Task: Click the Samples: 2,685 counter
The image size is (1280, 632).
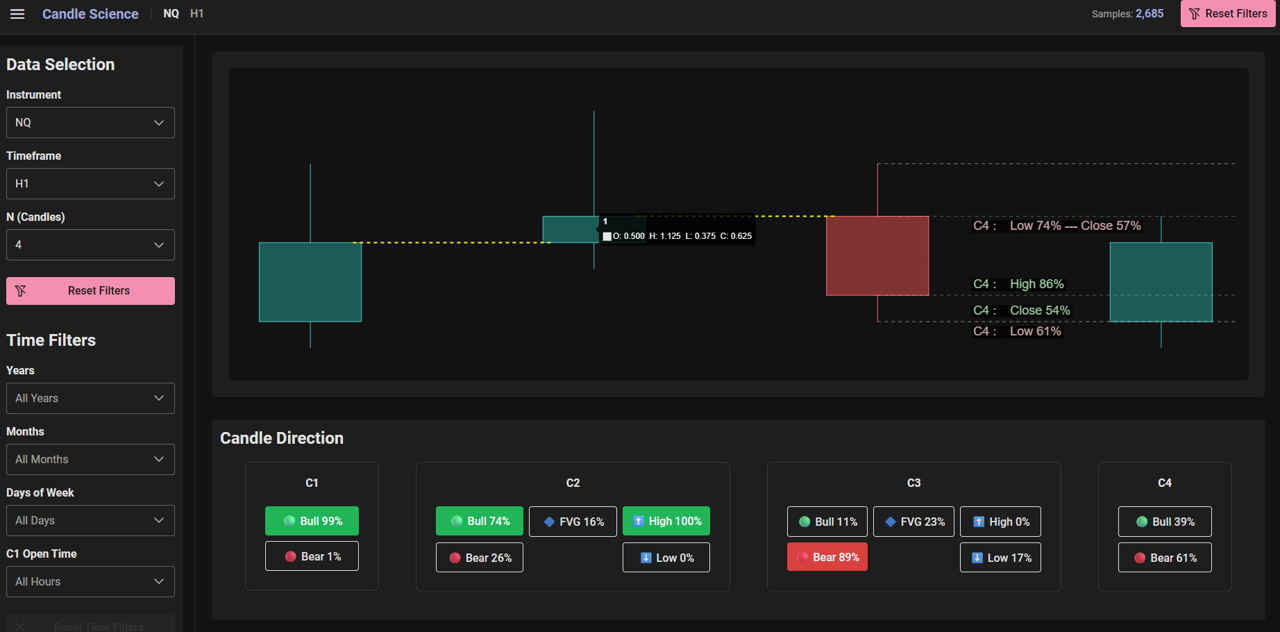Action: click(1127, 14)
